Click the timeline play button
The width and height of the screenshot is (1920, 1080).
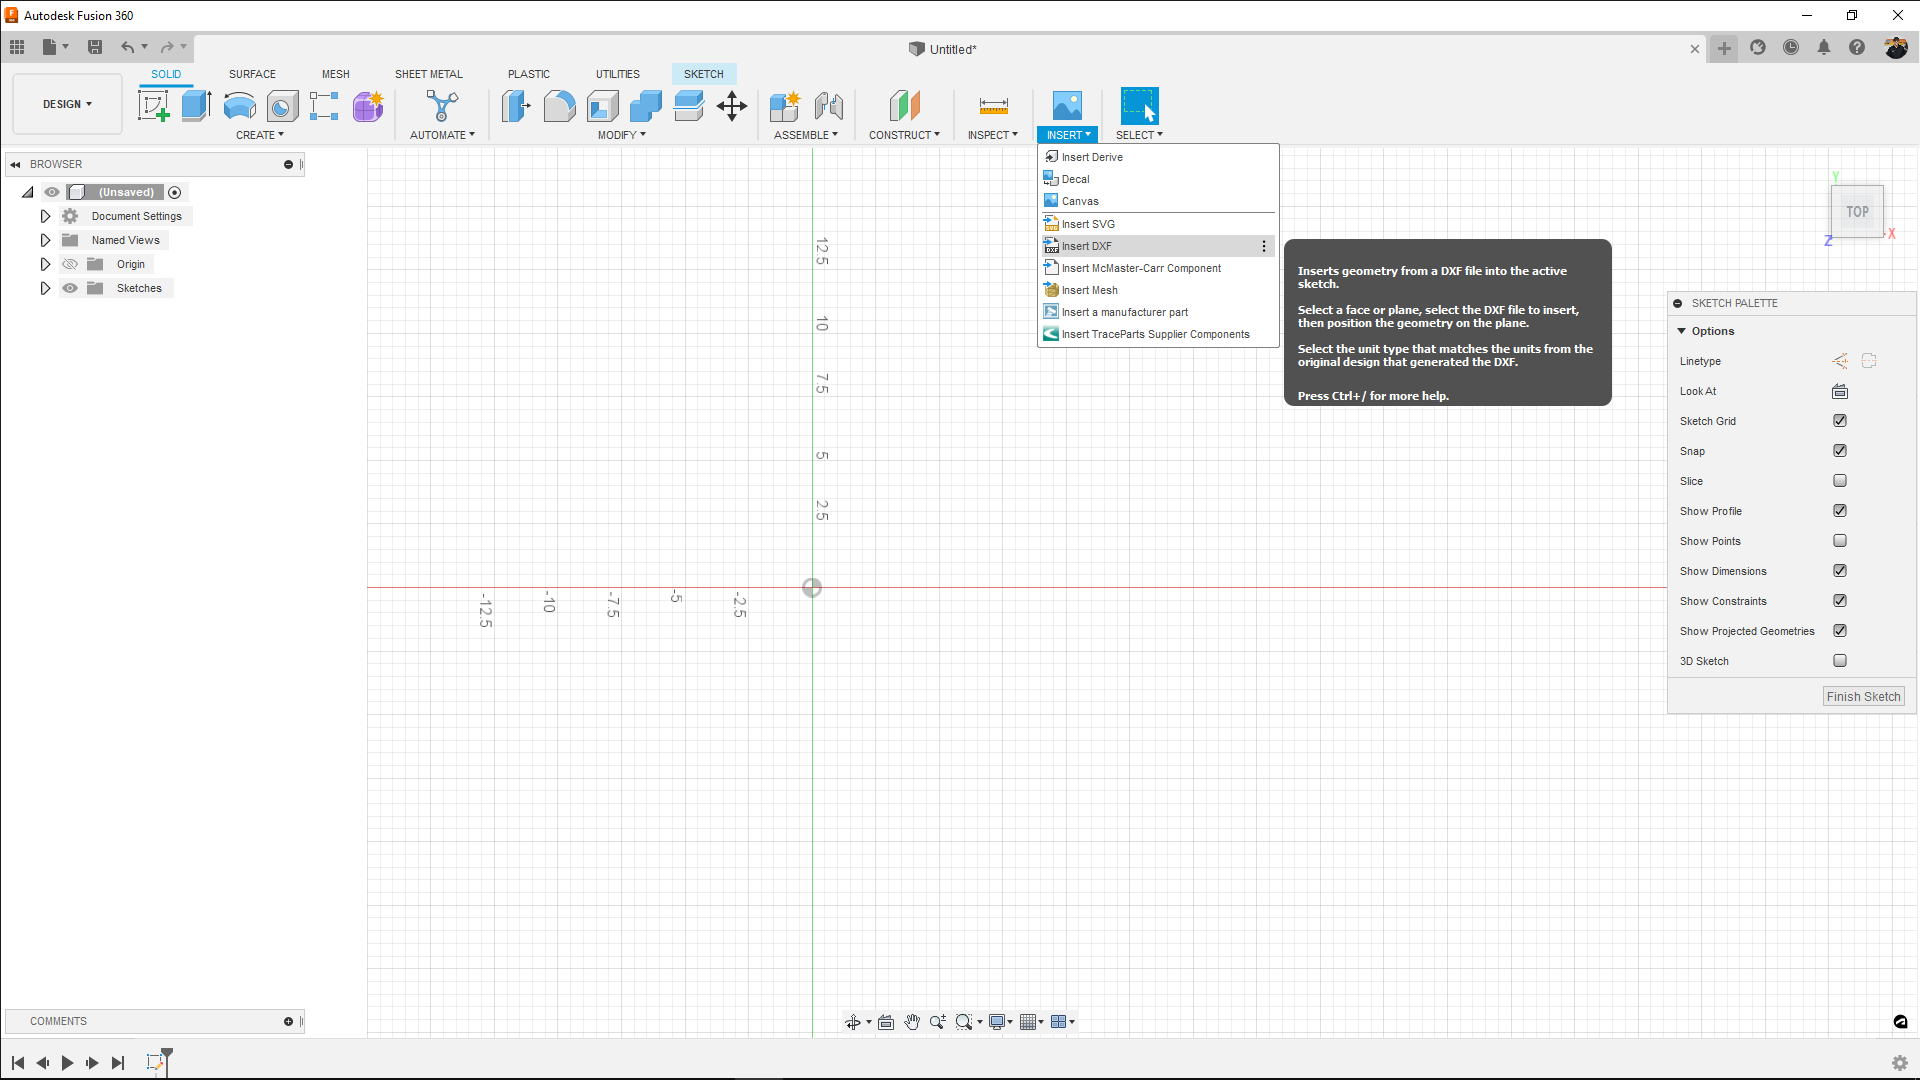click(67, 1062)
